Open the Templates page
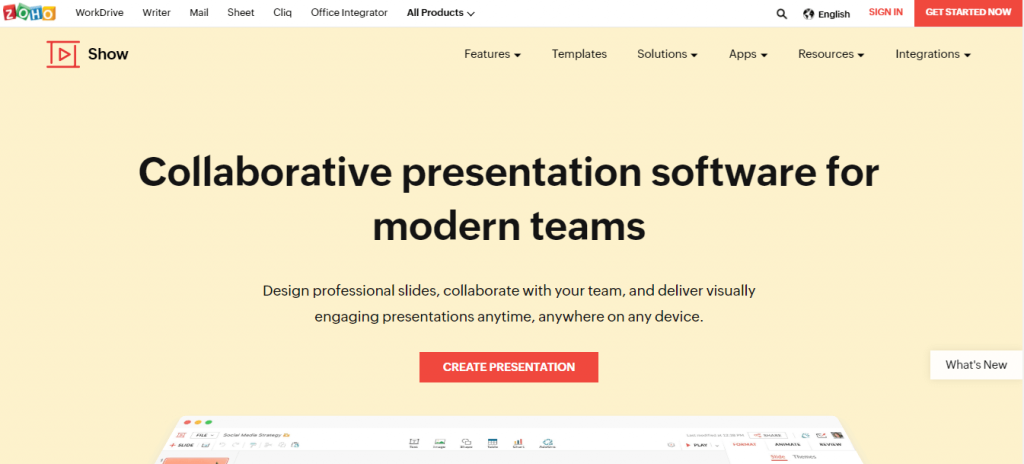 579,54
